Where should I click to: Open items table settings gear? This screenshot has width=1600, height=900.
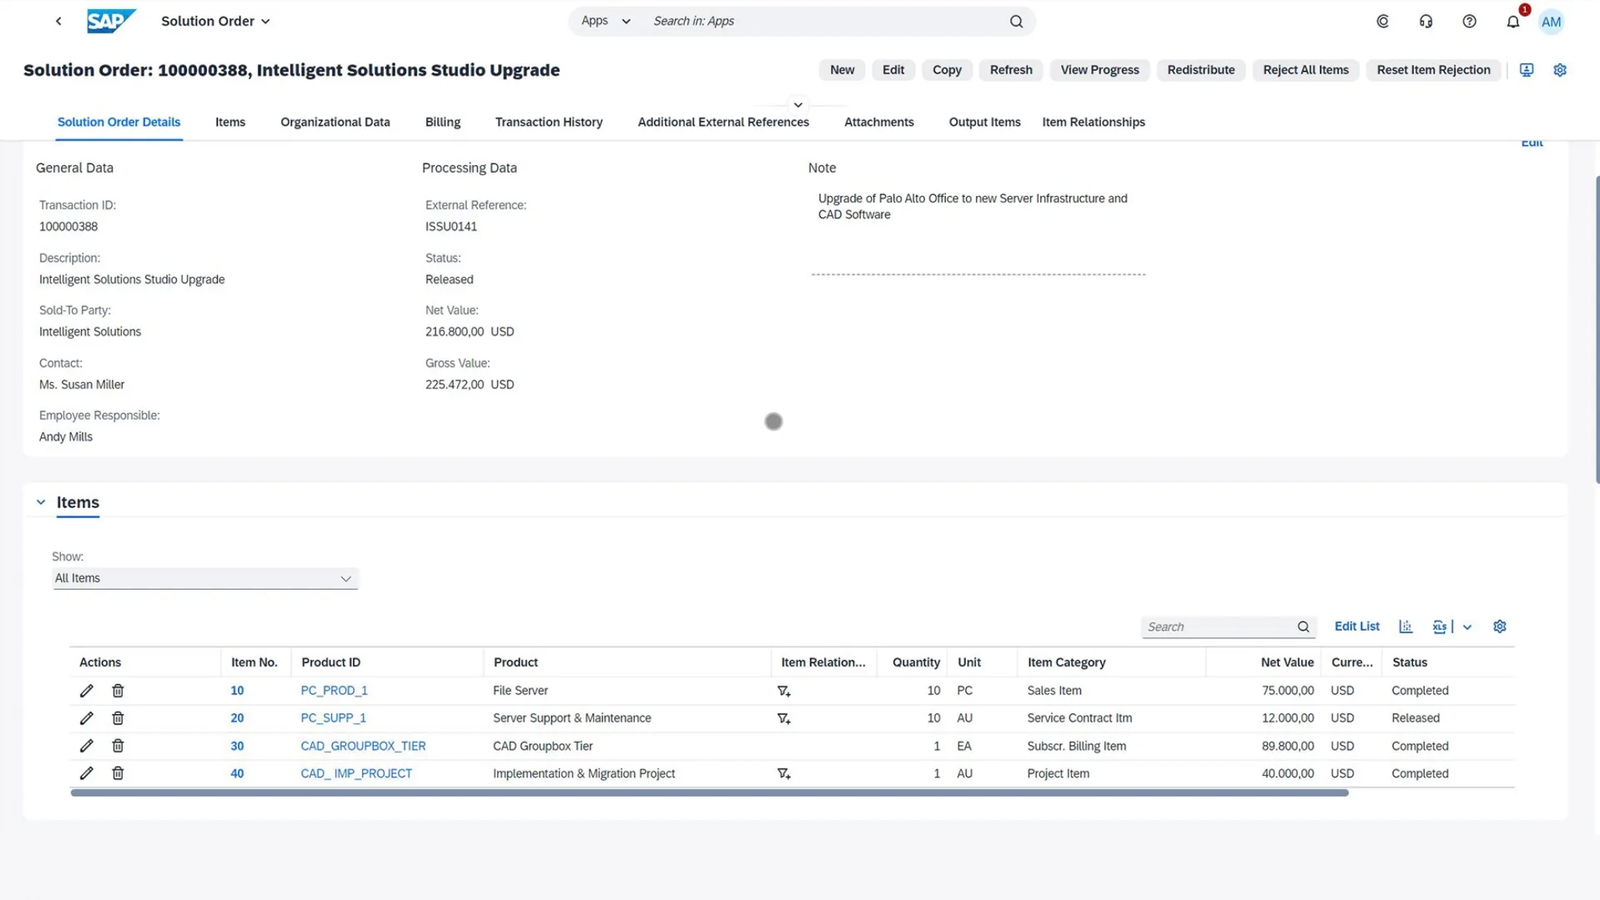[x=1499, y=627]
